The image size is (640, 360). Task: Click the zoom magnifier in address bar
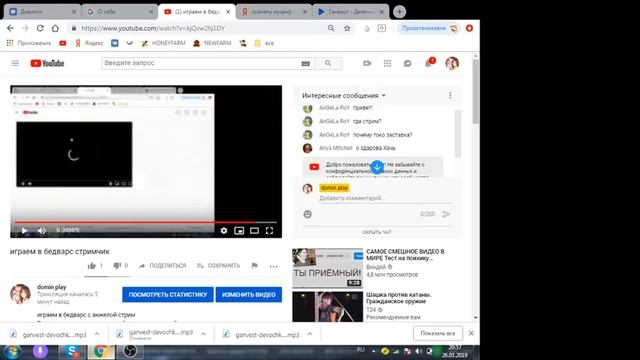click(331, 28)
